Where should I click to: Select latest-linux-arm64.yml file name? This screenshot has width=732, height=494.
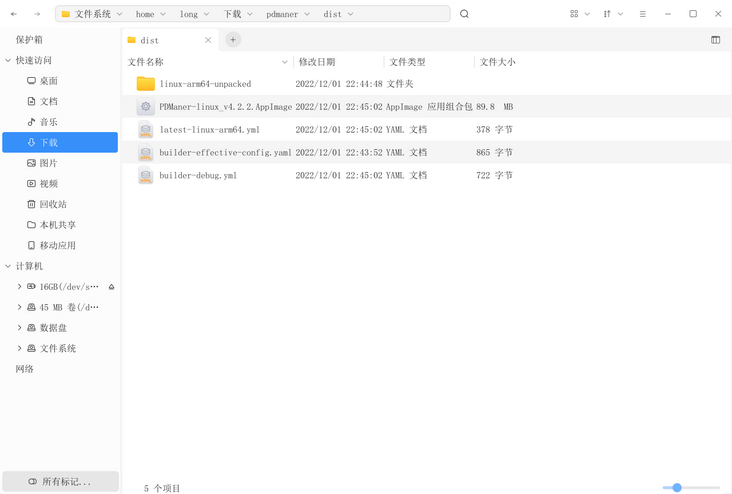coord(210,130)
